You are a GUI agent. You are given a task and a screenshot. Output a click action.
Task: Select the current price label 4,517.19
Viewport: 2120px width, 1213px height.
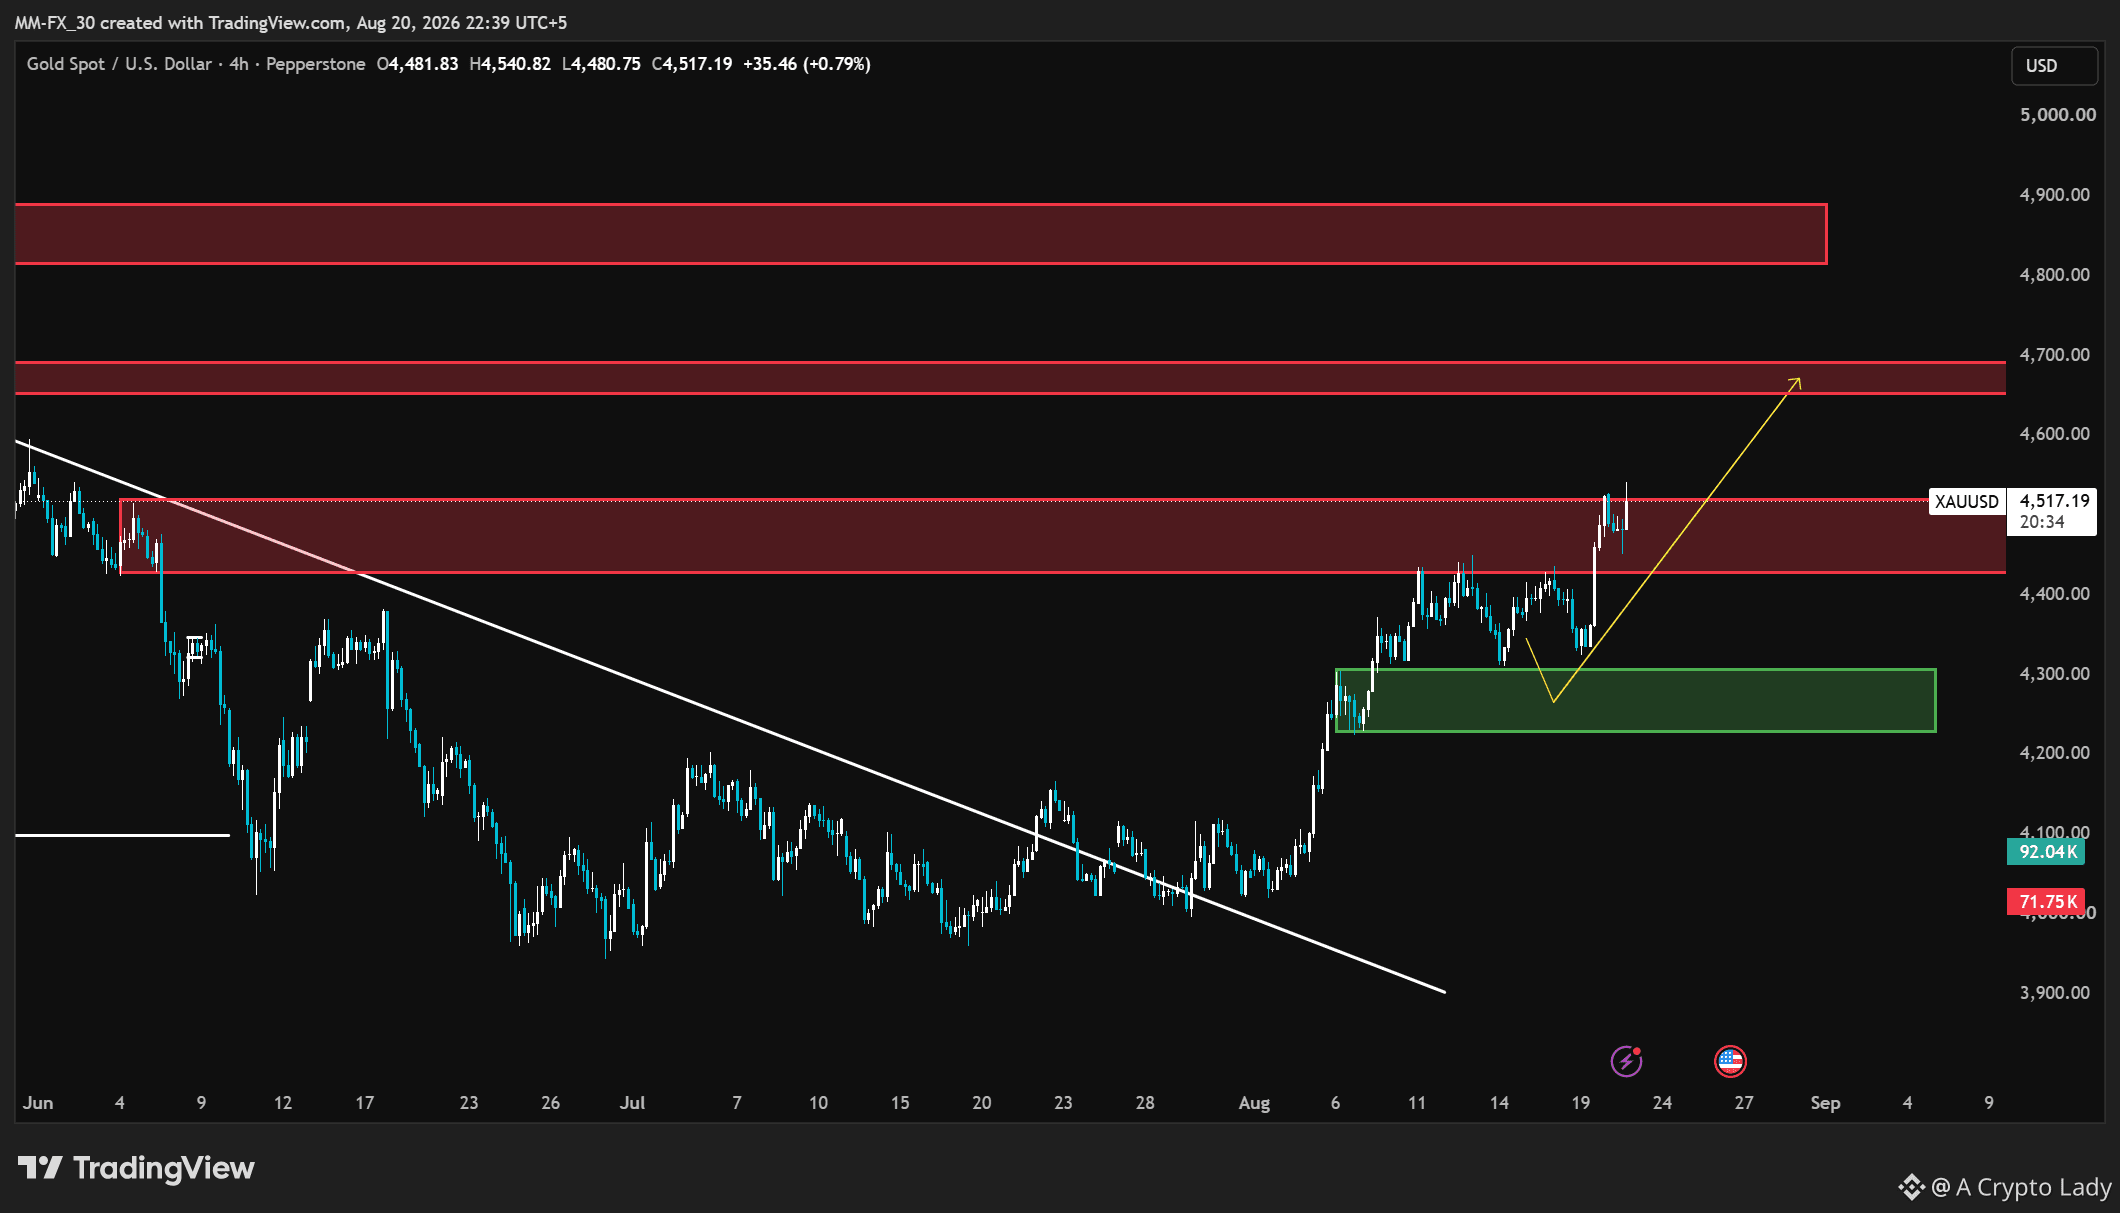pyautogui.click(x=2054, y=501)
